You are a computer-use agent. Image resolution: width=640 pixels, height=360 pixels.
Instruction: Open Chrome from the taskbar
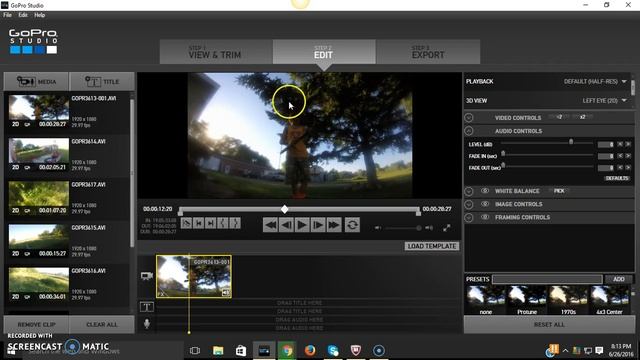pos(287,350)
